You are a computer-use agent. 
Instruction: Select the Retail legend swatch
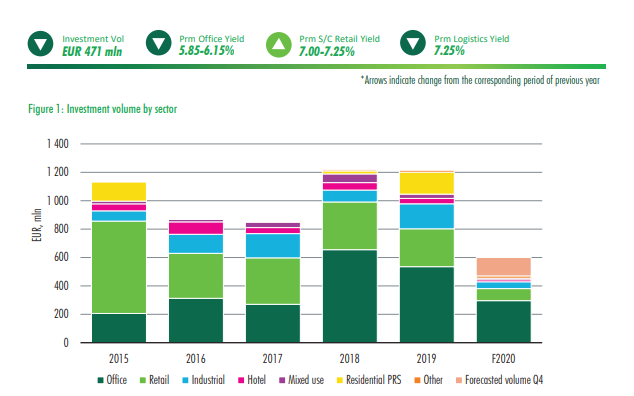point(143,380)
